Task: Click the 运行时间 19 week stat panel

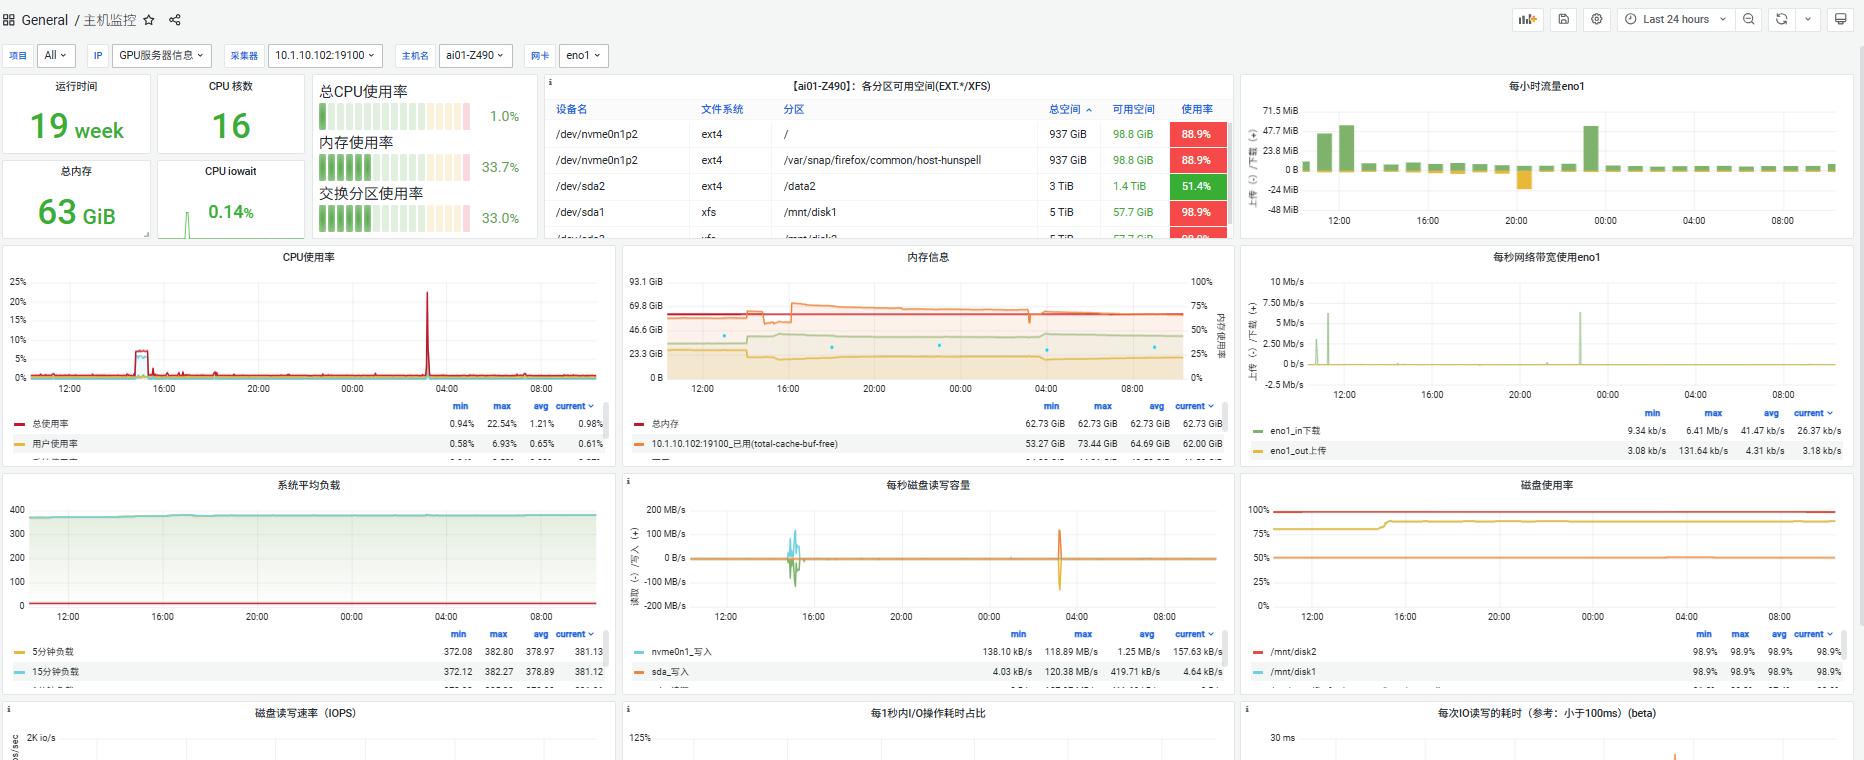Action: point(77,115)
